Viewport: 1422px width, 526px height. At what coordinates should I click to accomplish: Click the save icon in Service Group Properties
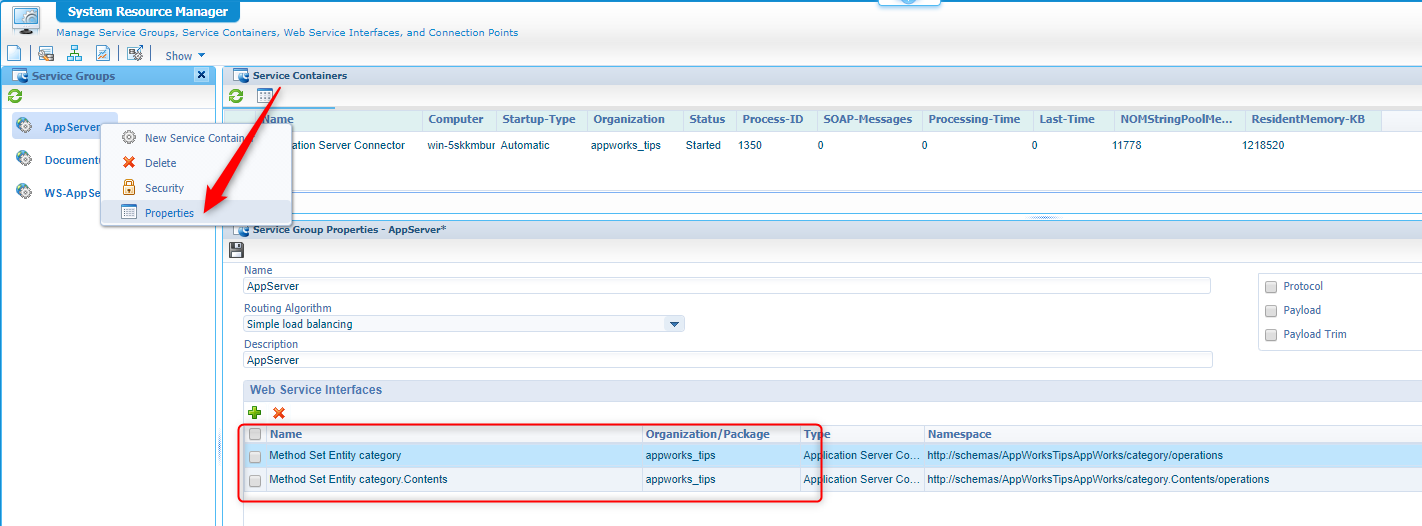tap(237, 249)
